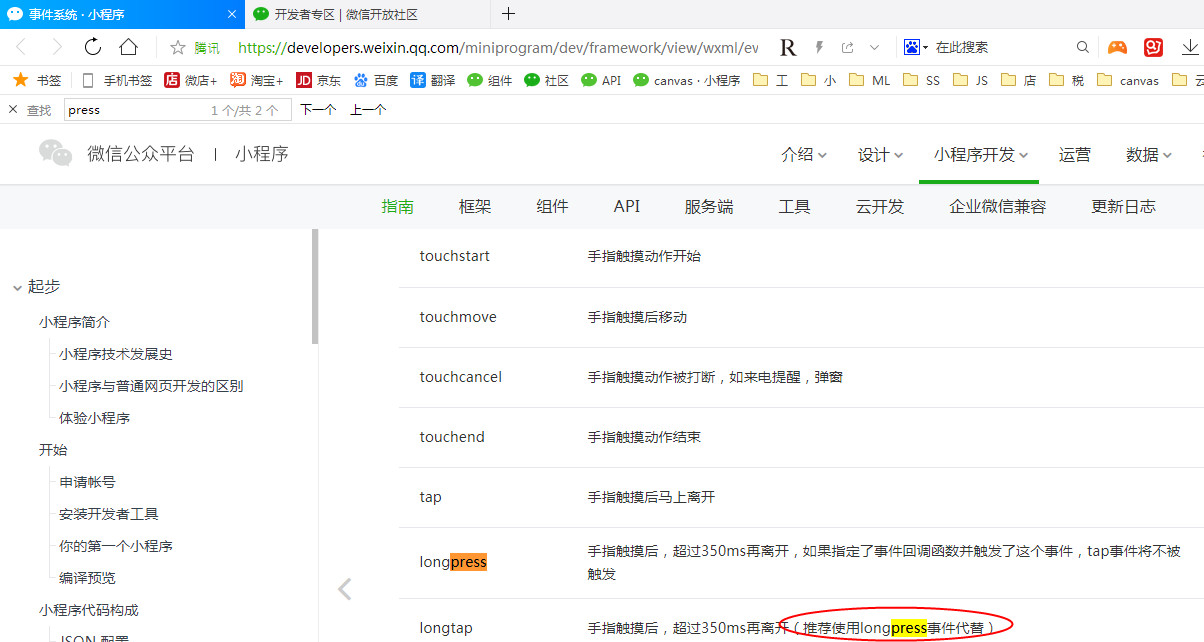The image size is (1204, 642).
Task: Open the ML bookmark folder
Action: (869, 80)
